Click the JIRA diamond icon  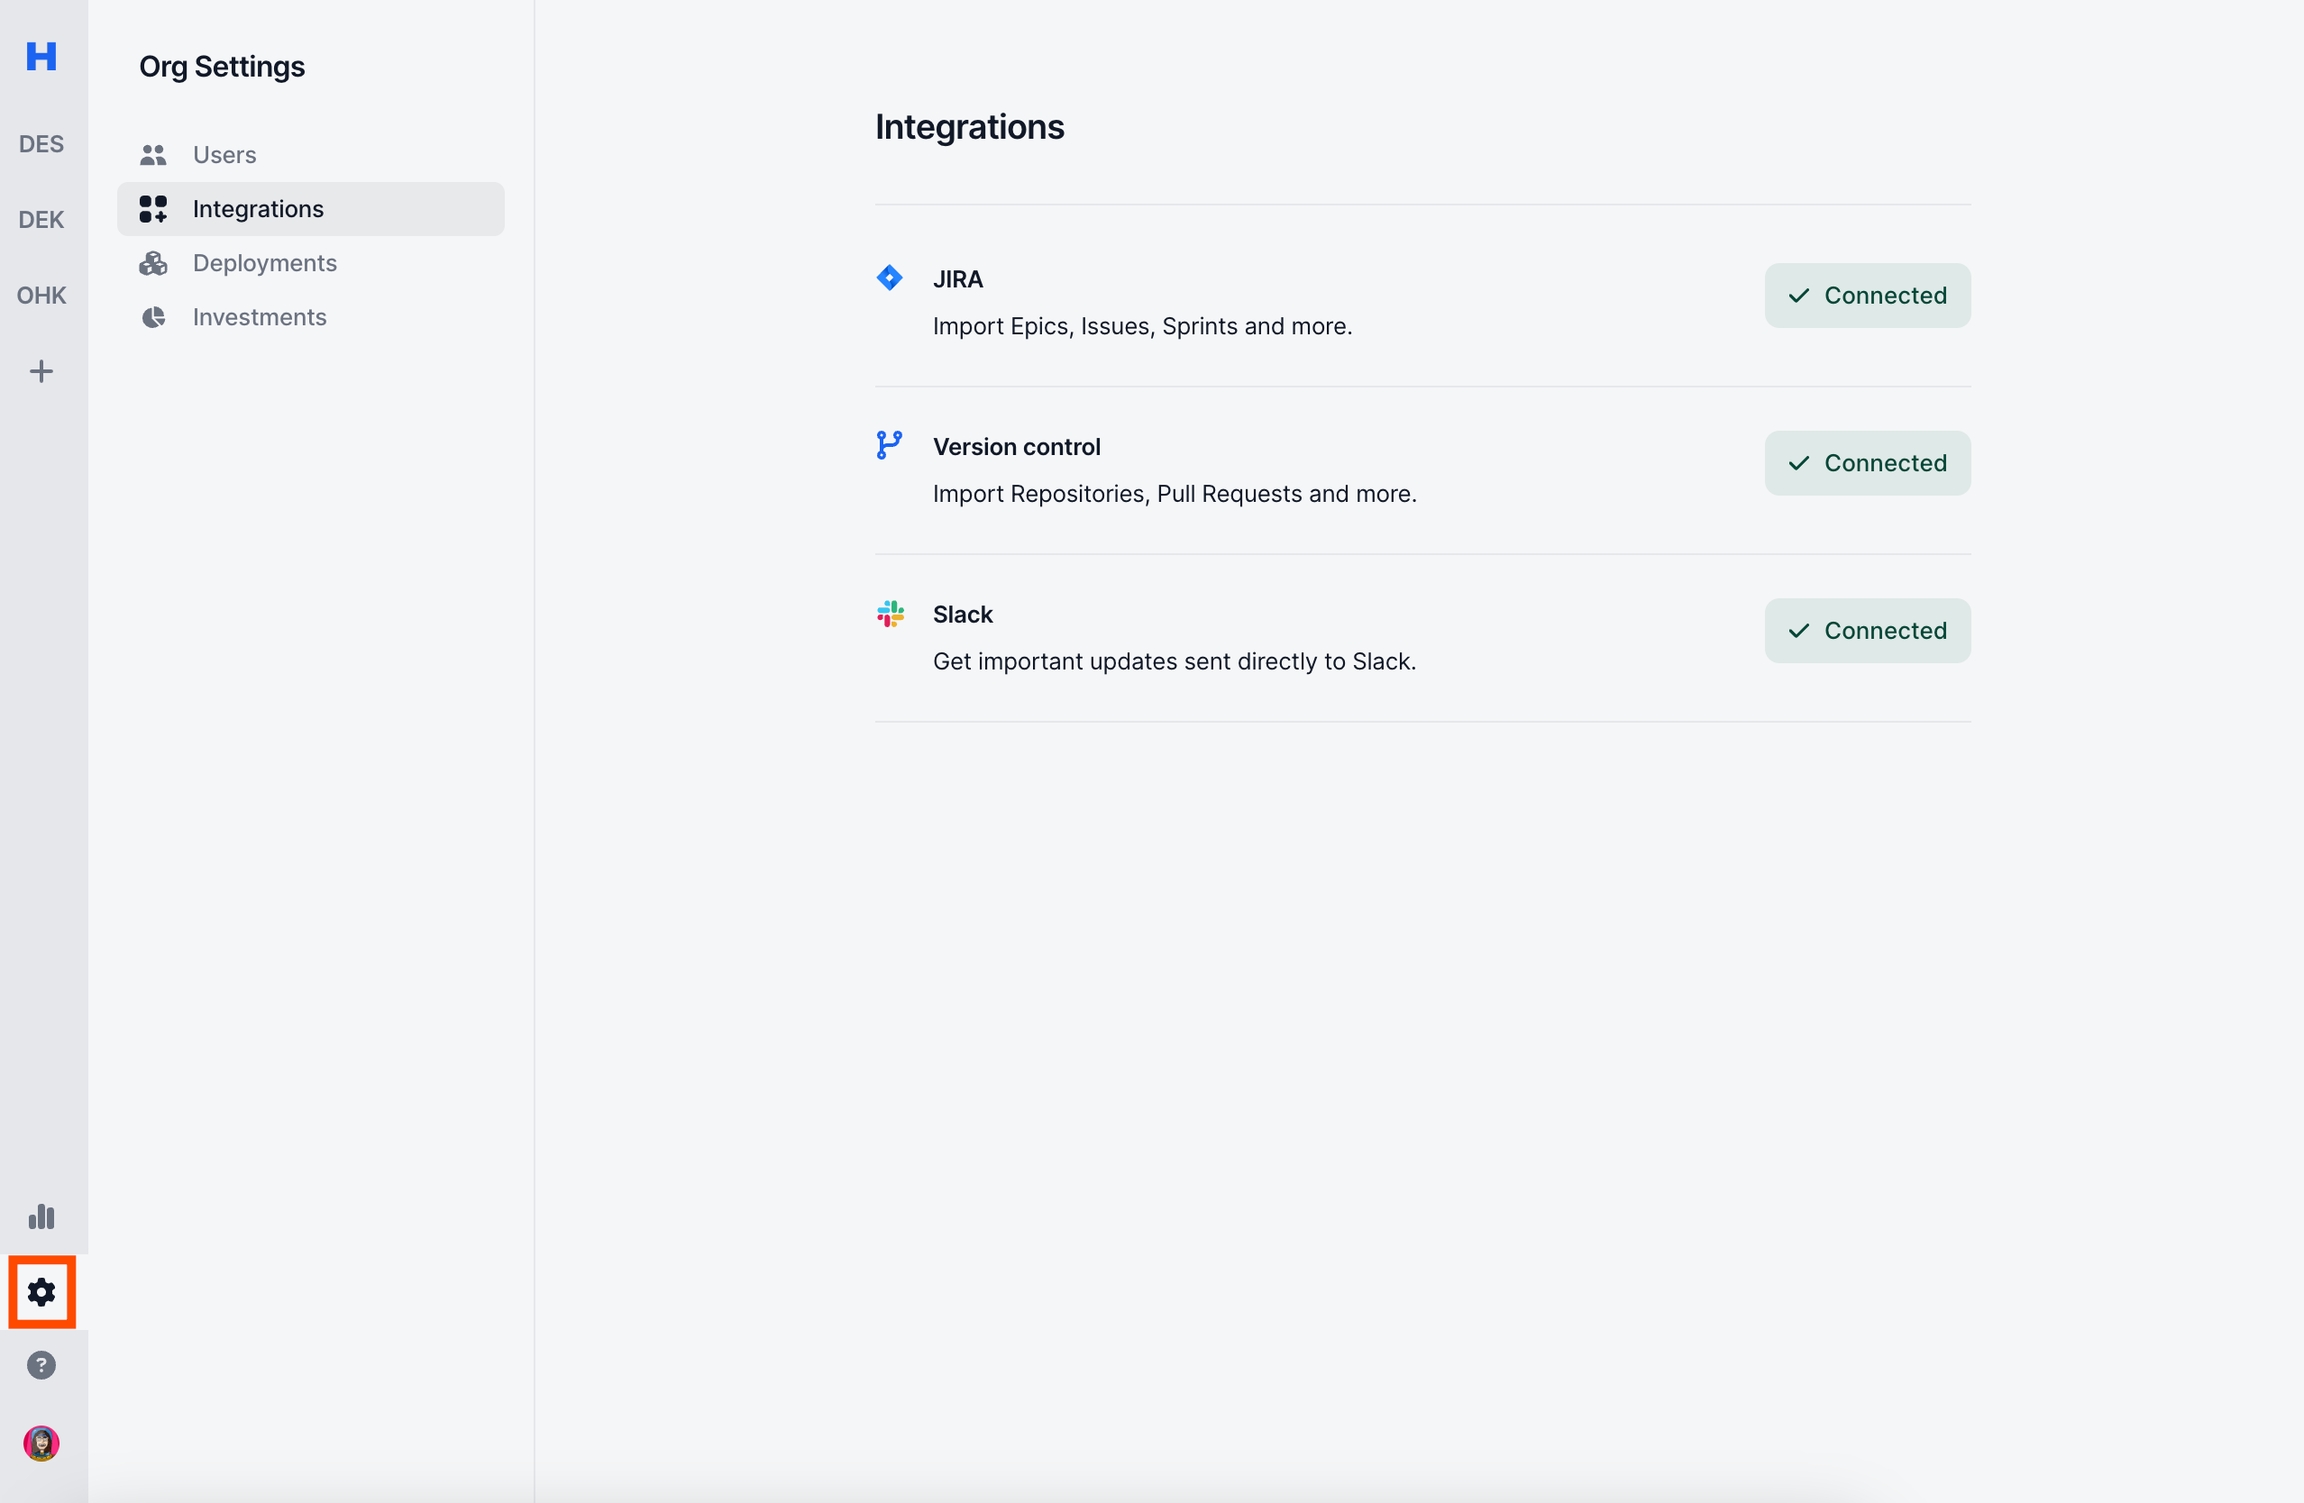coord(889,278)
